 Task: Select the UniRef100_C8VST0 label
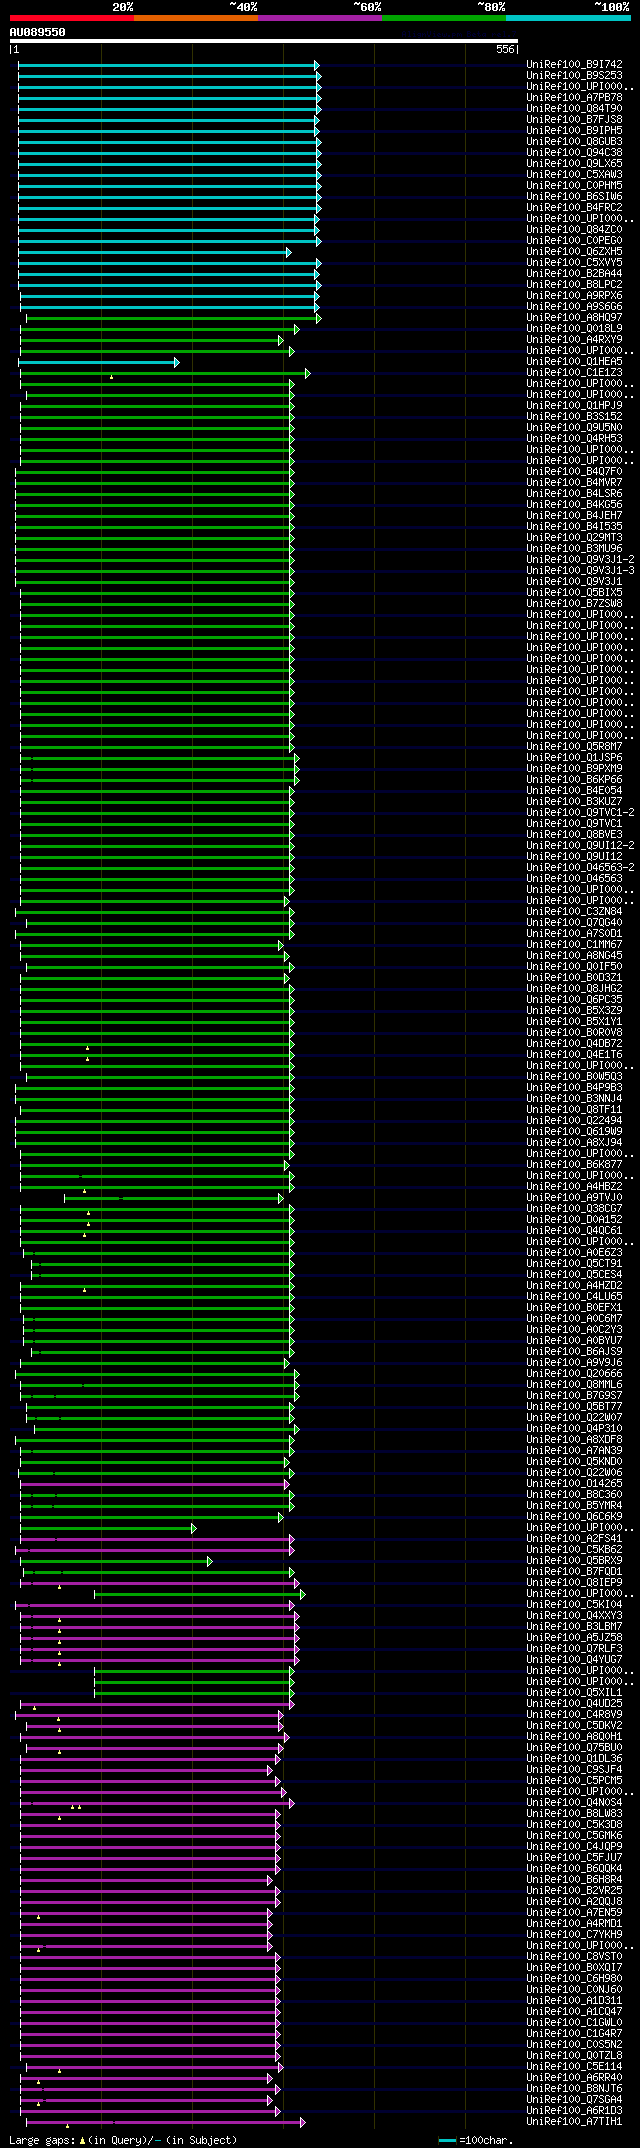[574, 1956]
